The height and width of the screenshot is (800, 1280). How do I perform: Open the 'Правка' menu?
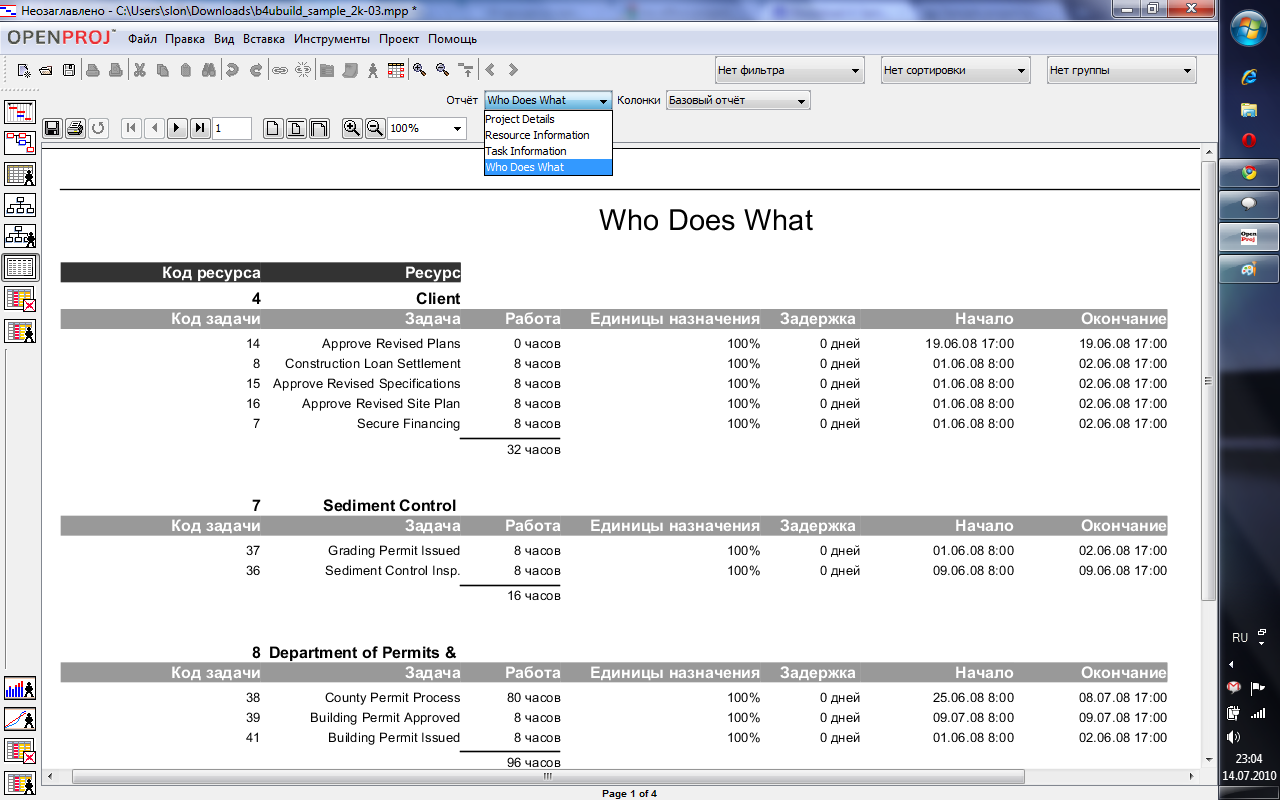(x=185, y=39)
